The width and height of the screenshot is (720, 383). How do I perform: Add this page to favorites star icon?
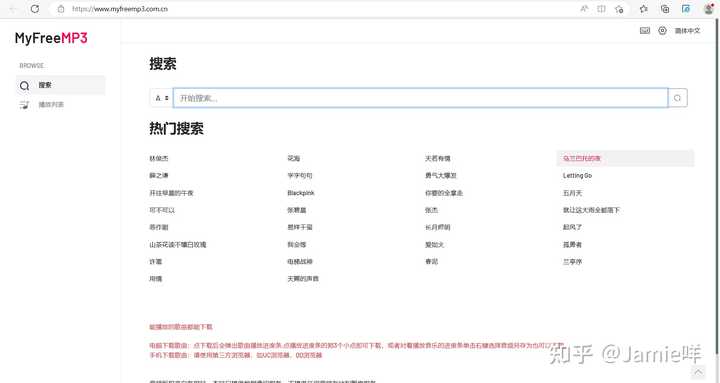tap(619, 9)
